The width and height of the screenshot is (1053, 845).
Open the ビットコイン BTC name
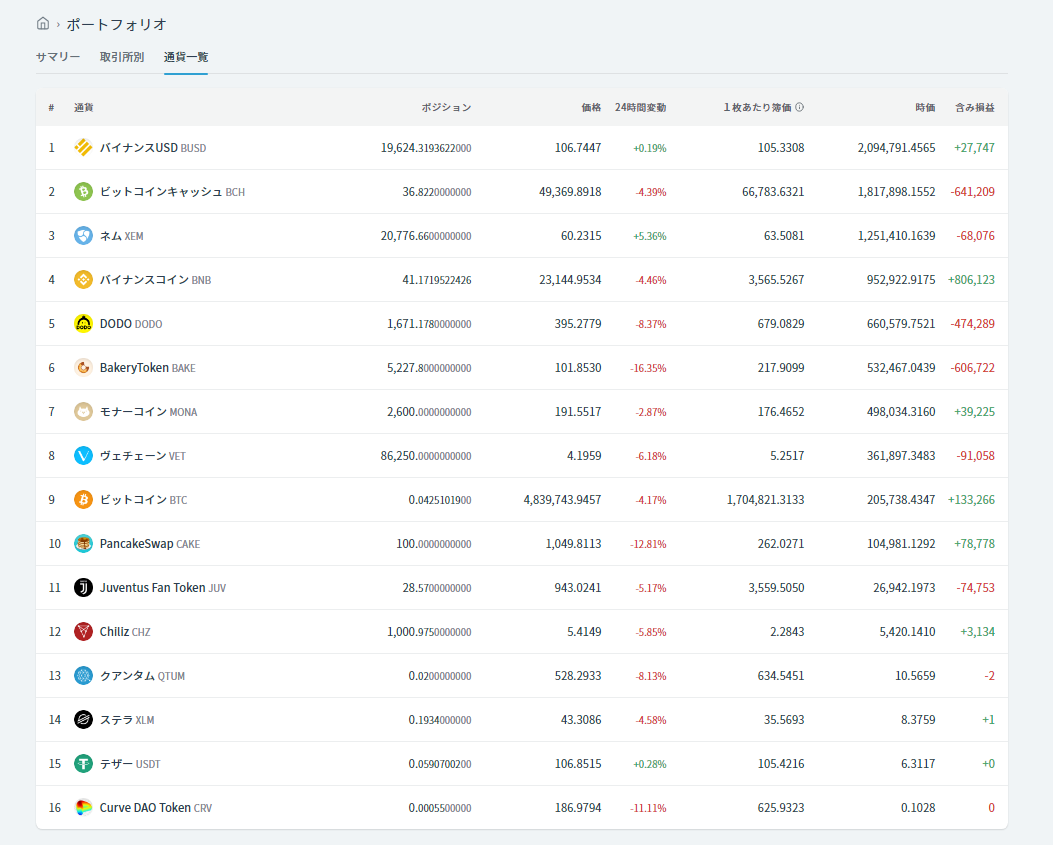click(144, 500)
